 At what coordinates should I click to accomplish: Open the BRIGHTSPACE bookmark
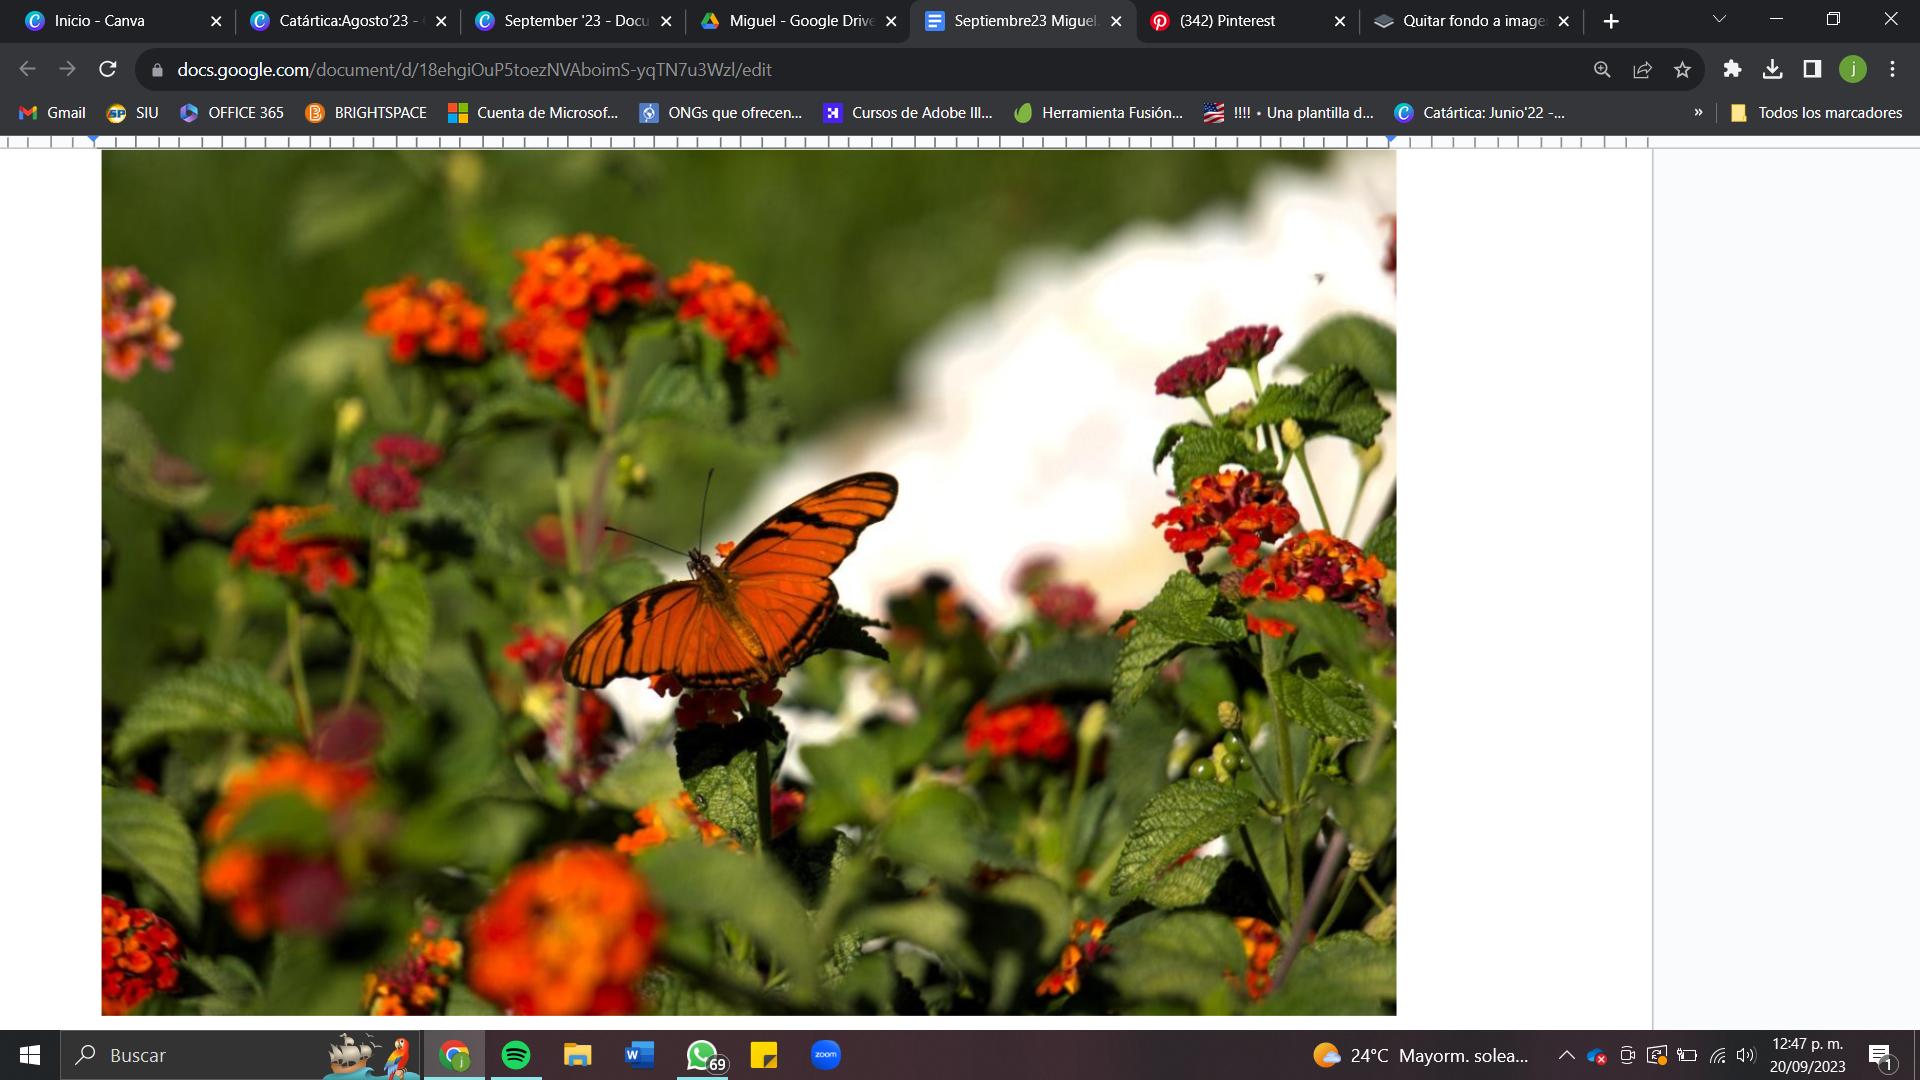pyautogui.click(x=366, y=112)
